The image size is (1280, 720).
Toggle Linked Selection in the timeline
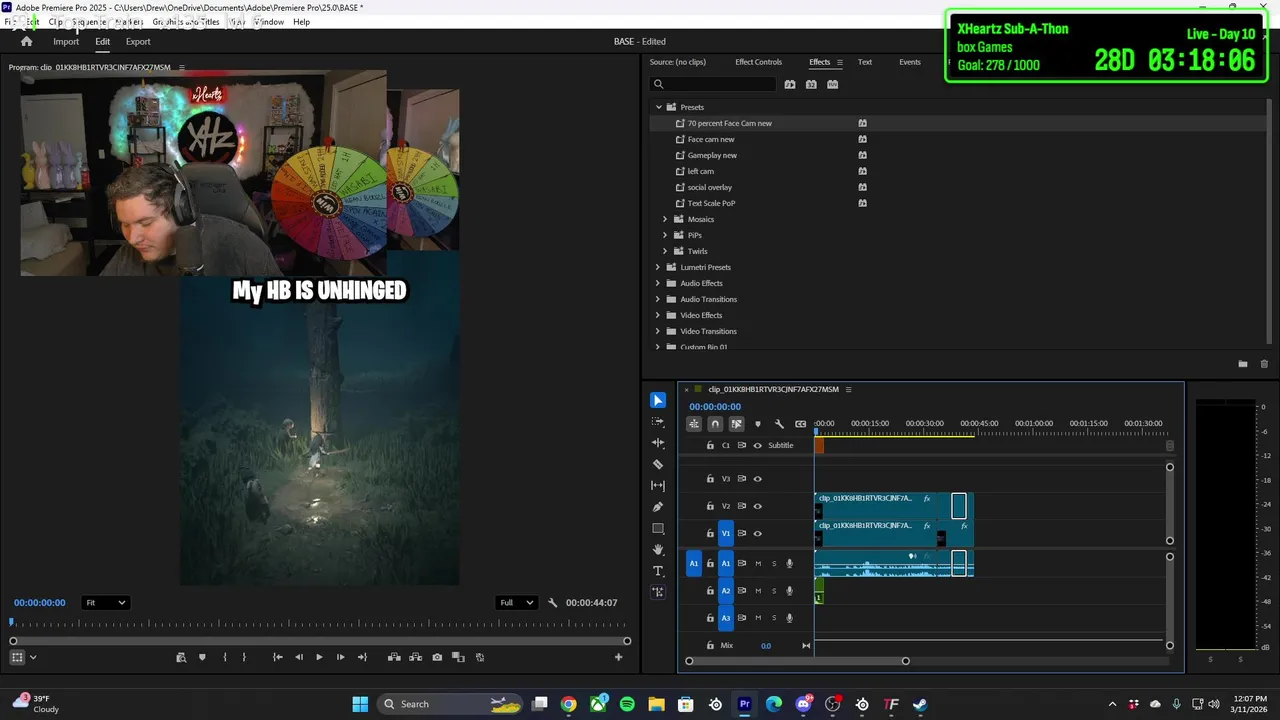coord(736,424)
